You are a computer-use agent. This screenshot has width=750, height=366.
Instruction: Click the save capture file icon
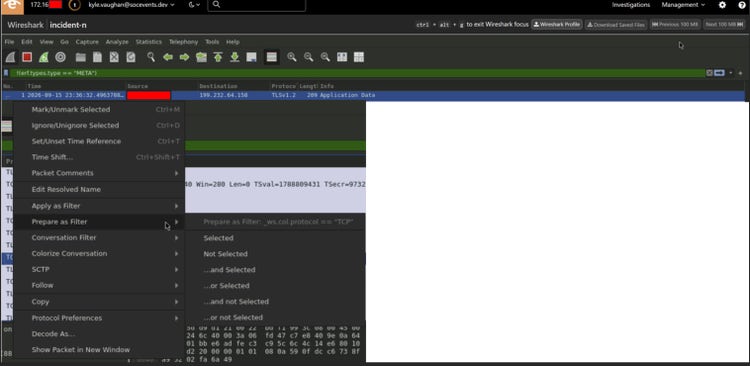pos(98,57)
